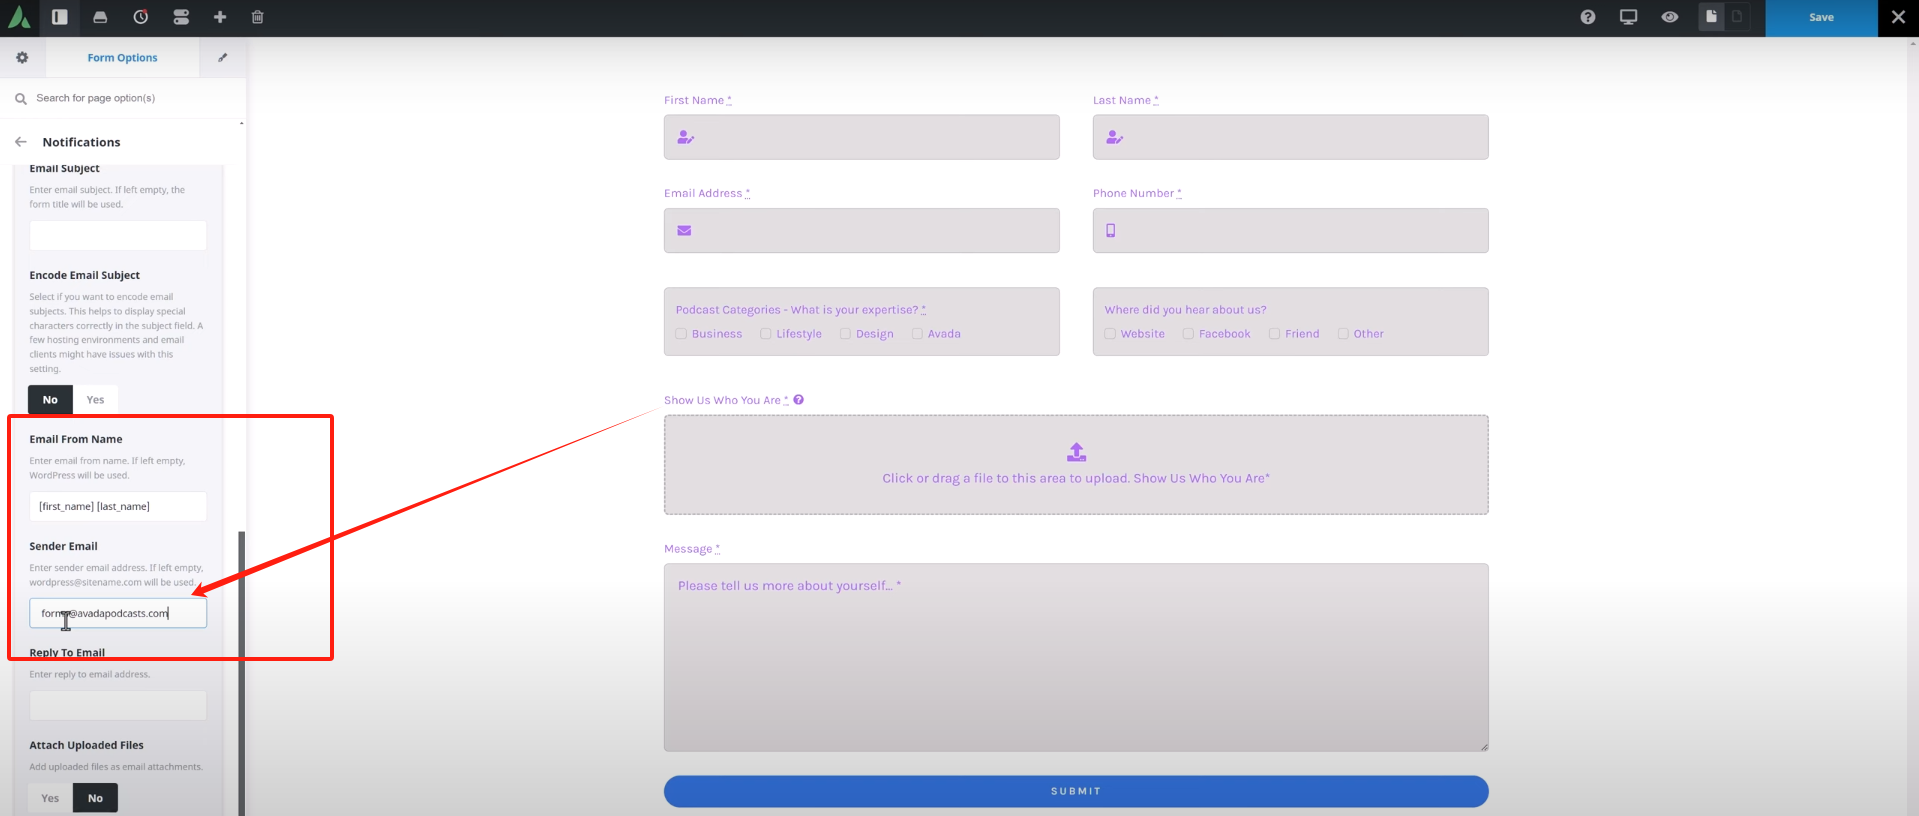Click the trash clear-layout icon

258,17
